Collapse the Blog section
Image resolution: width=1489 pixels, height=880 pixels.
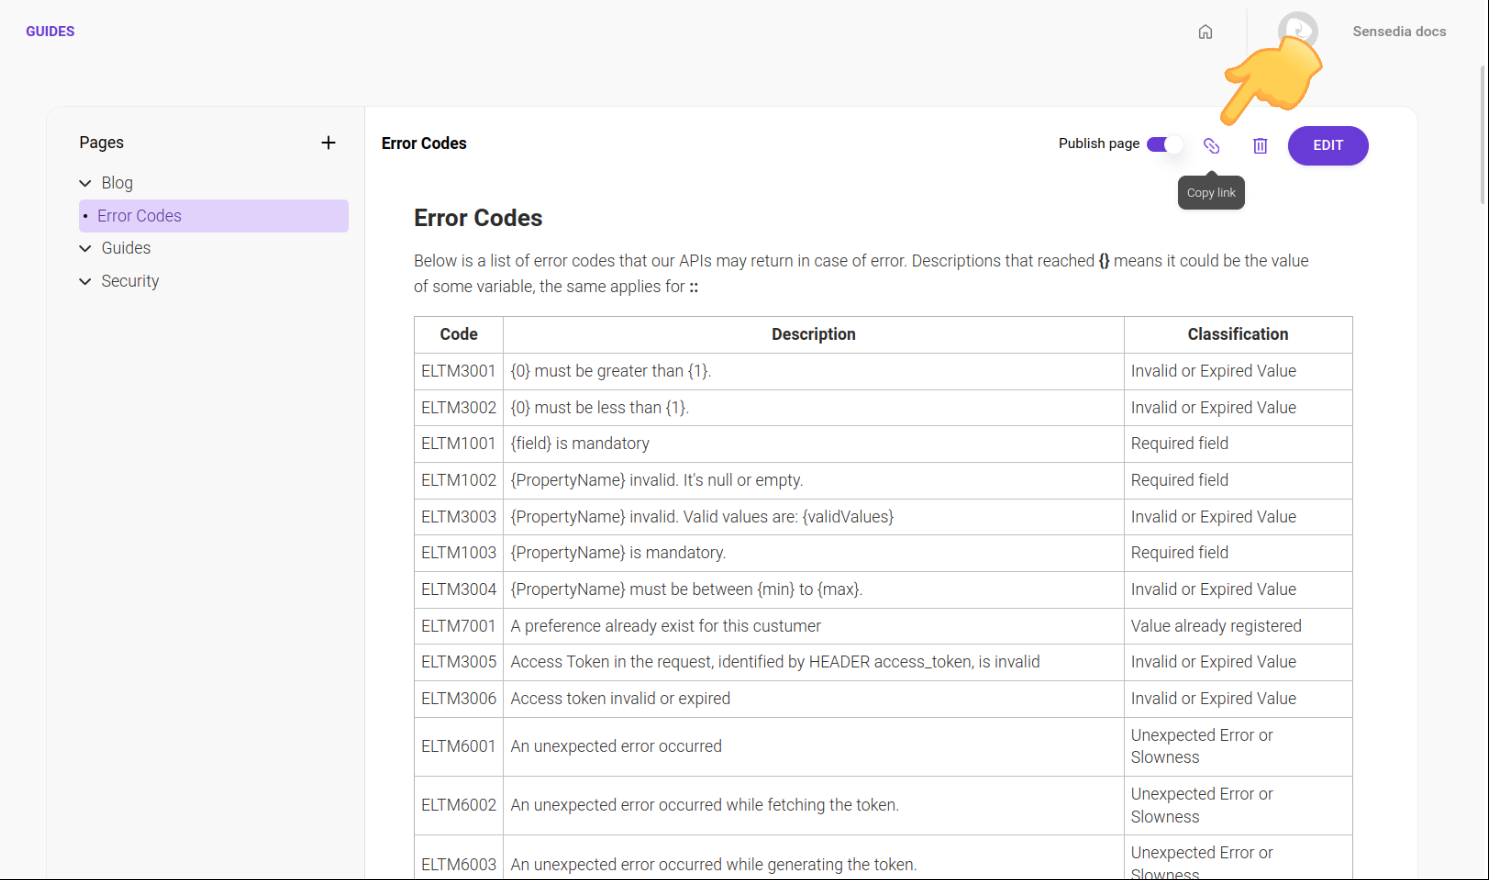coord(85,183)
